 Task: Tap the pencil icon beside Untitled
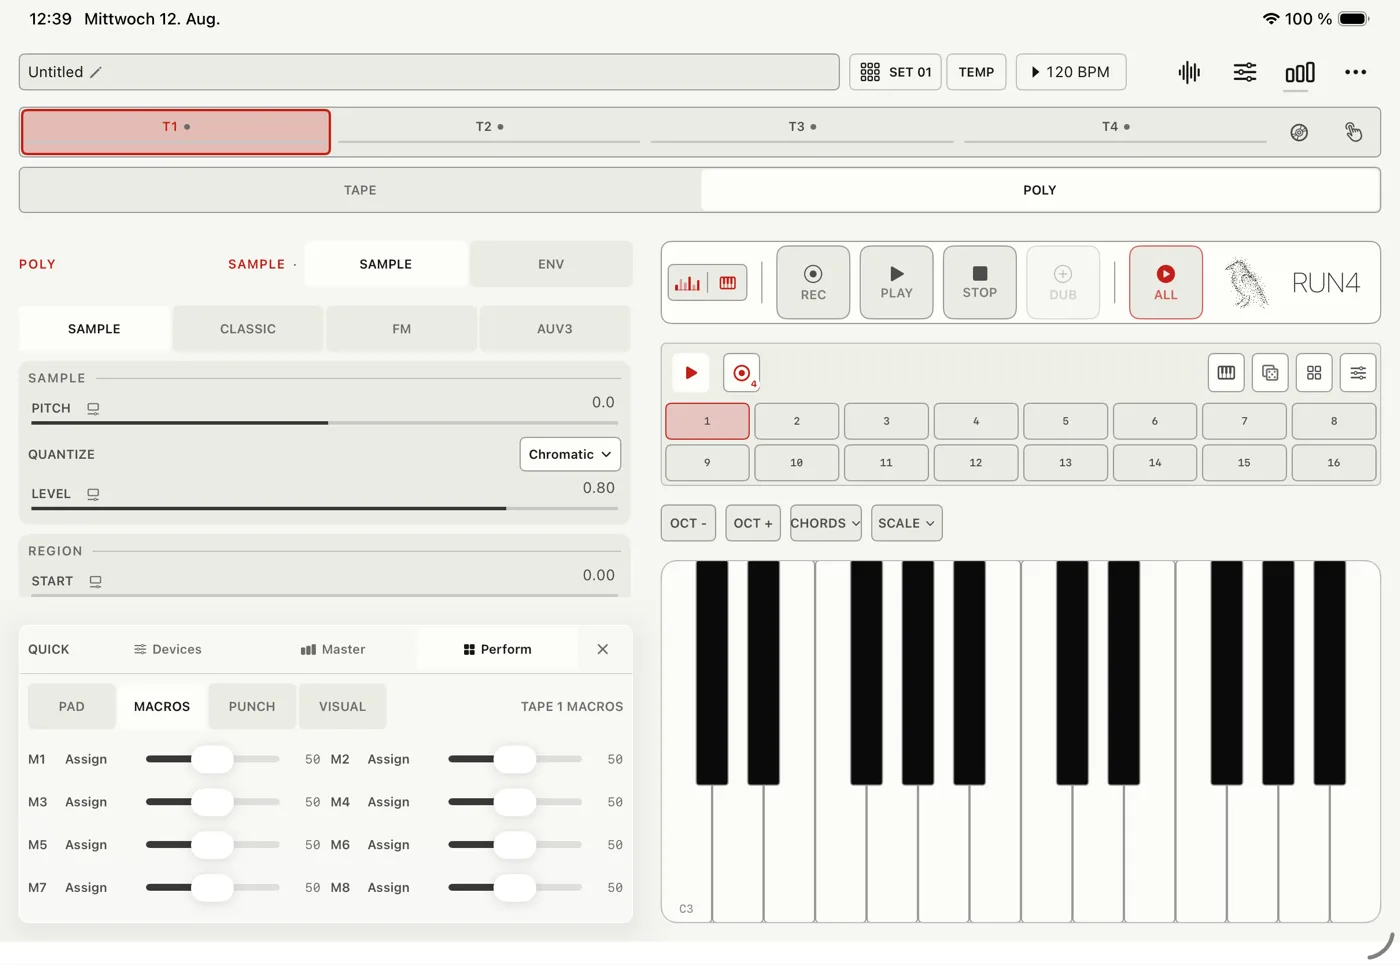96,72
